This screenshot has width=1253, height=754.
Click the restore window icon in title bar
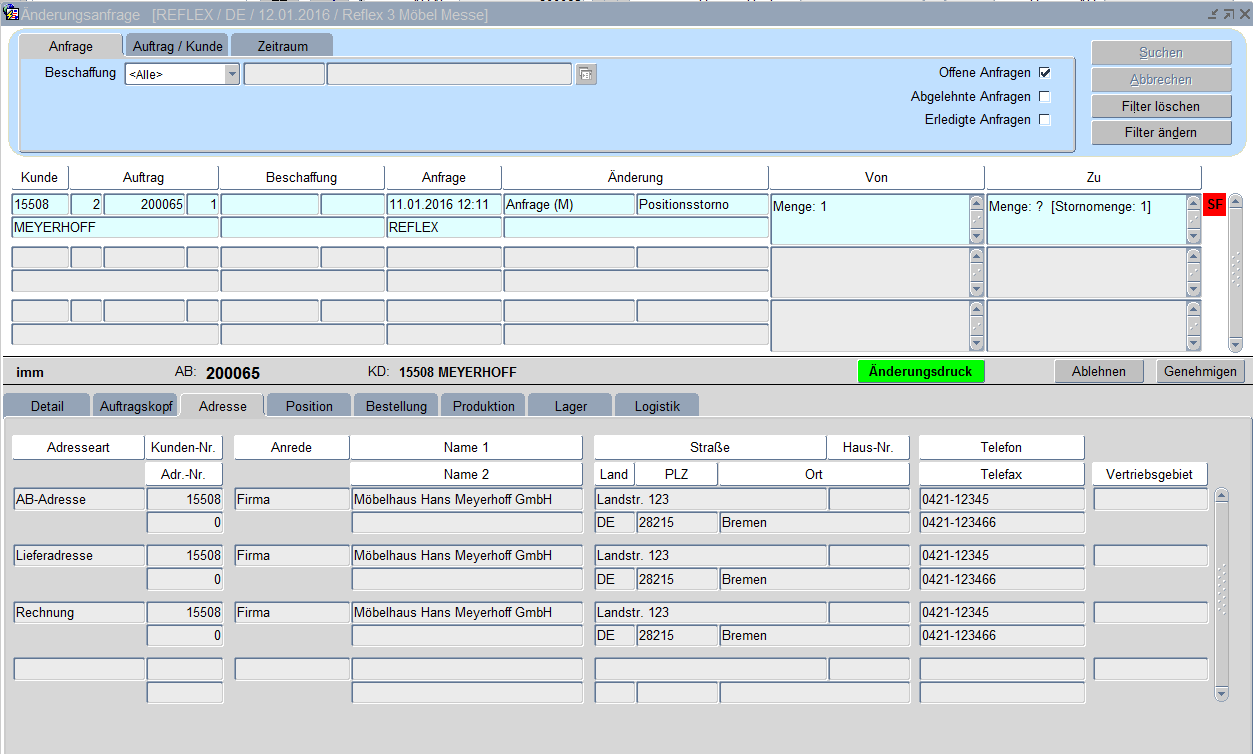tap(1227, 14)
